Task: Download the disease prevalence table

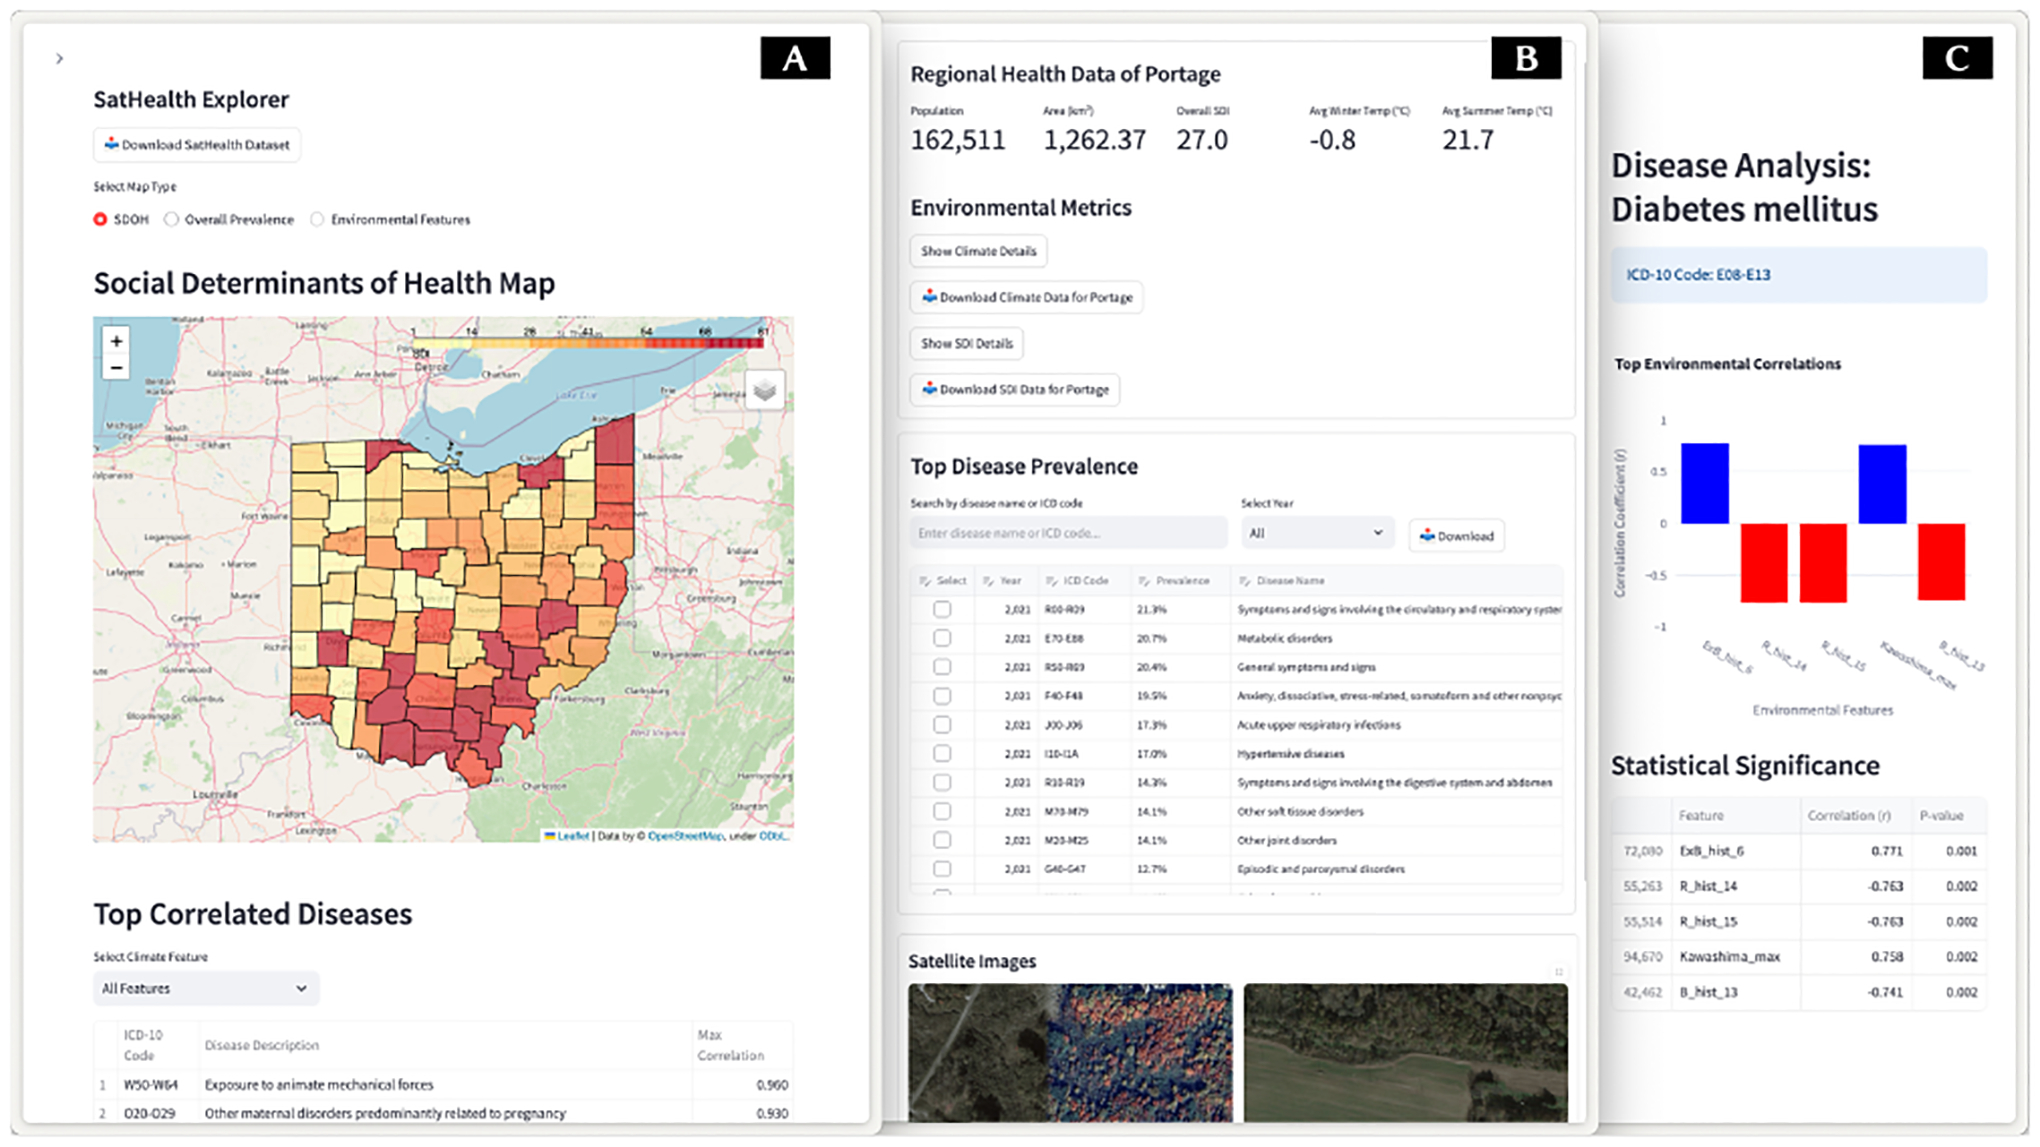Action: click(x=1457, y=536)
